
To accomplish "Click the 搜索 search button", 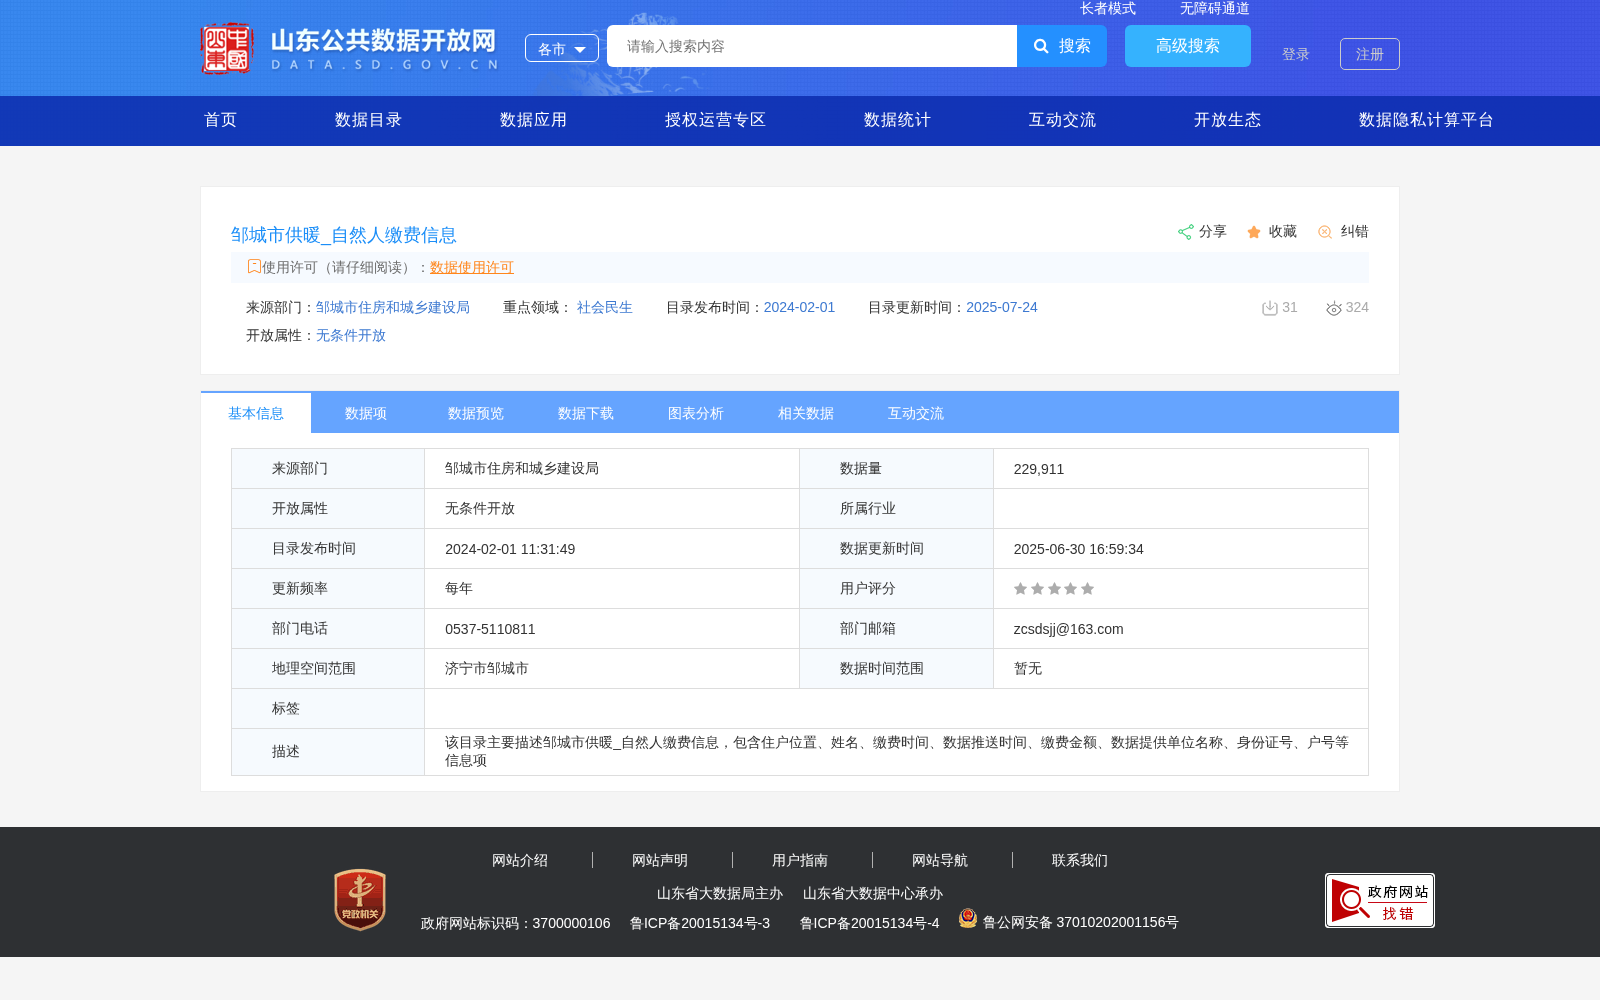I will 1062,46.
